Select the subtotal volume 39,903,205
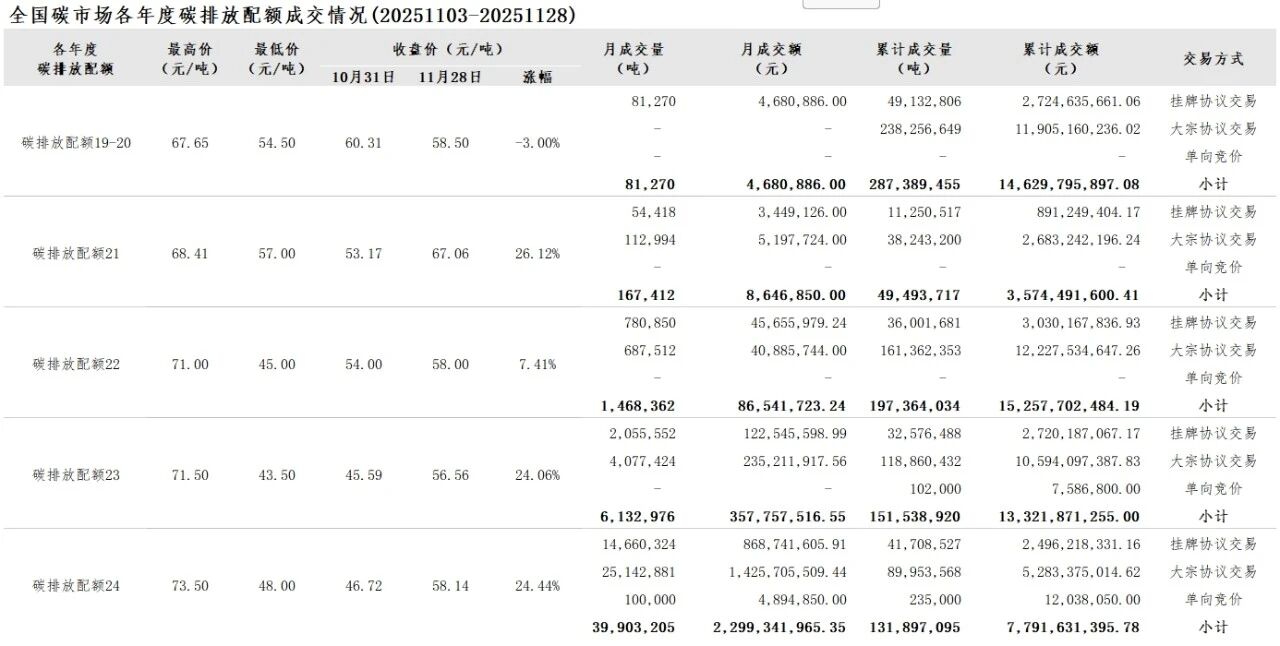 click(x=638, y=627)
